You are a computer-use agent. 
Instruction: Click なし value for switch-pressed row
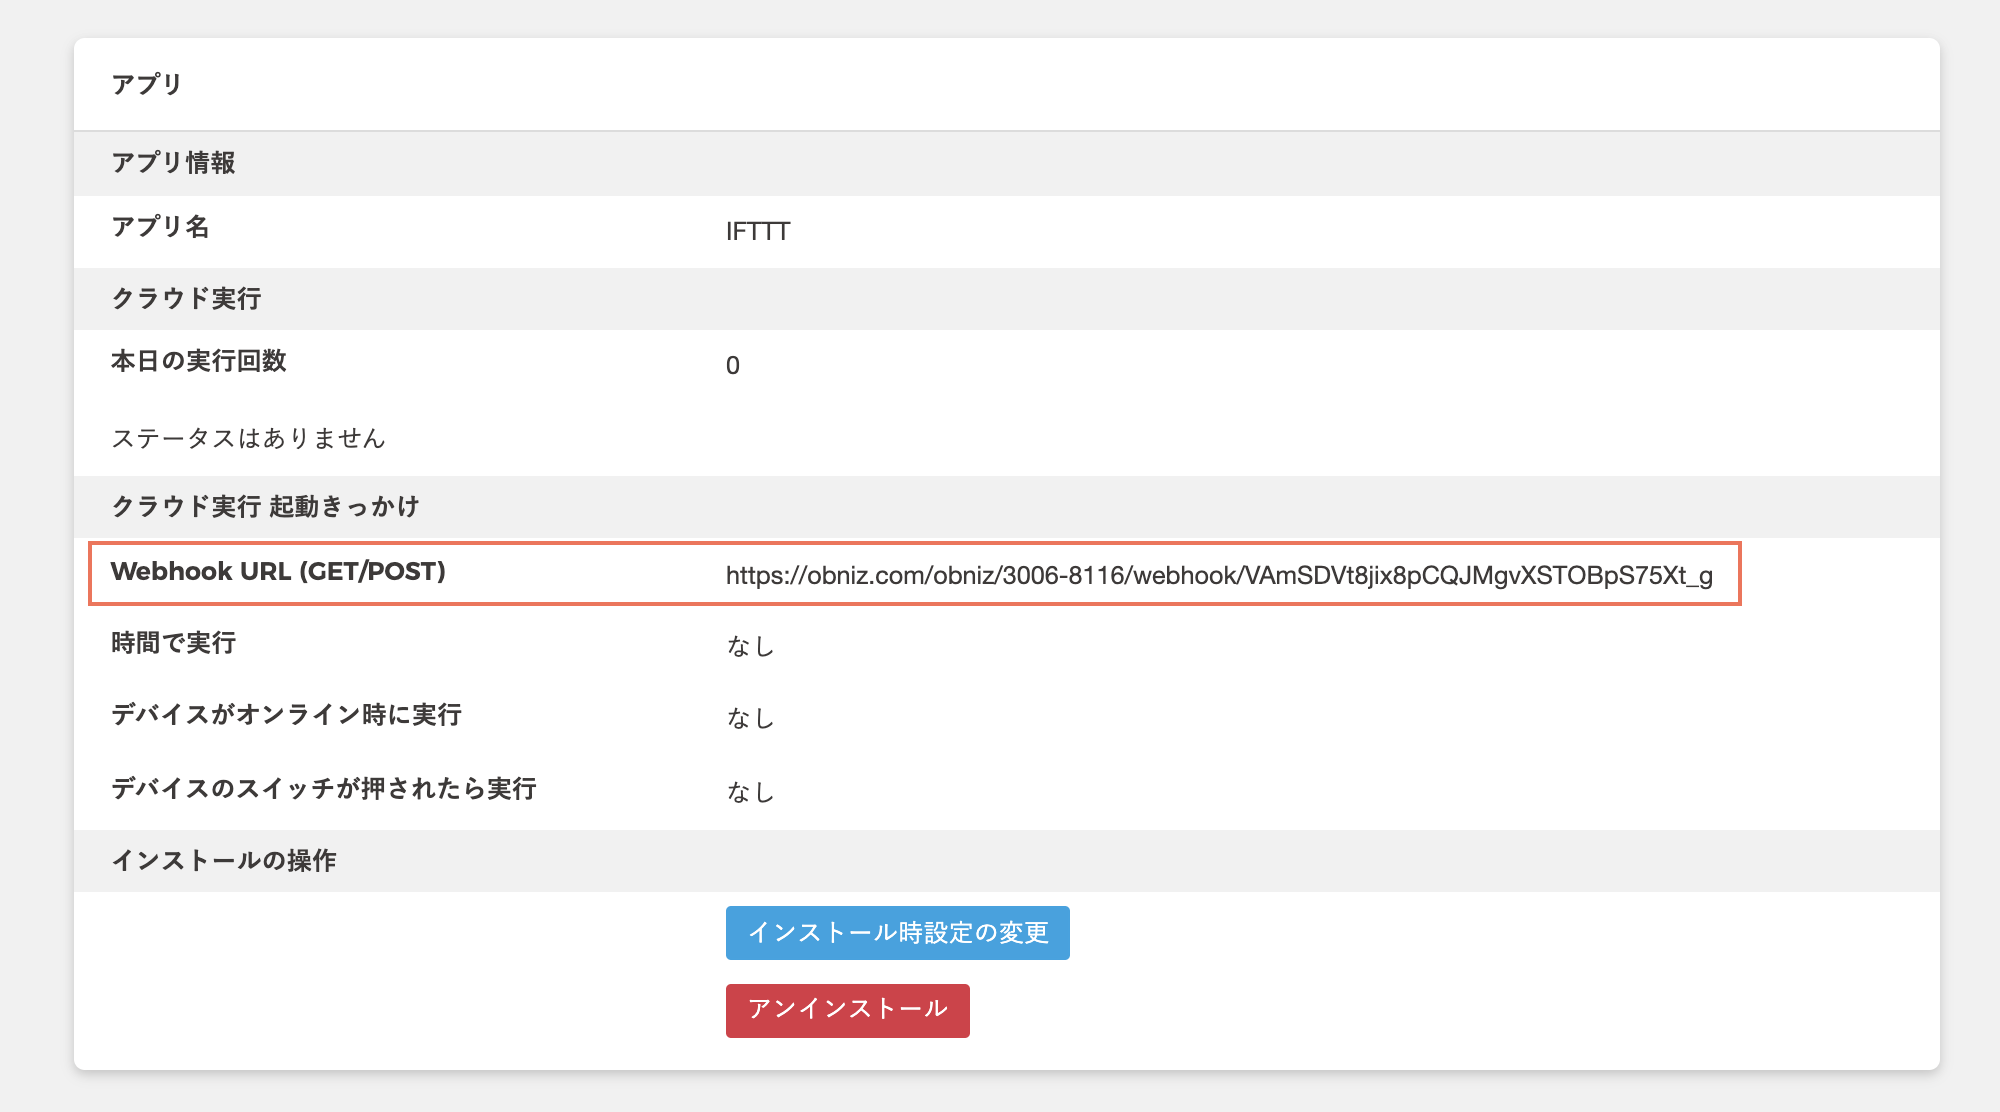point(750,793)
